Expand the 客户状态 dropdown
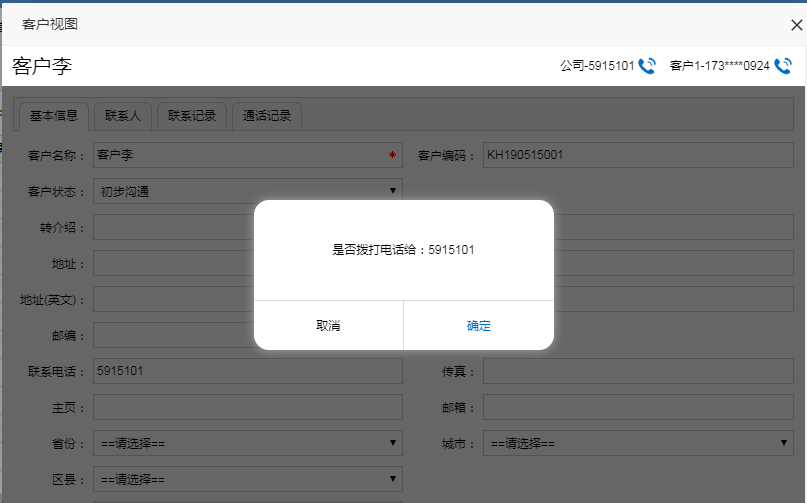The width and height of the screenshot is (807, 503). click(247, 191)
